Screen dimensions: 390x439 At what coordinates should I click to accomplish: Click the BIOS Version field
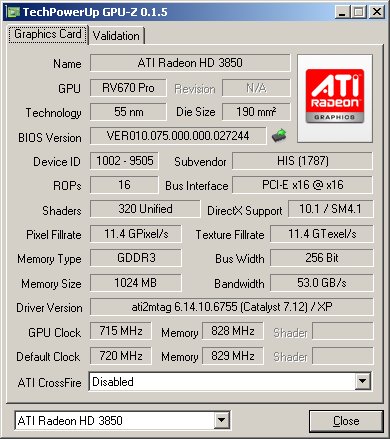click(x=178, y=136)
